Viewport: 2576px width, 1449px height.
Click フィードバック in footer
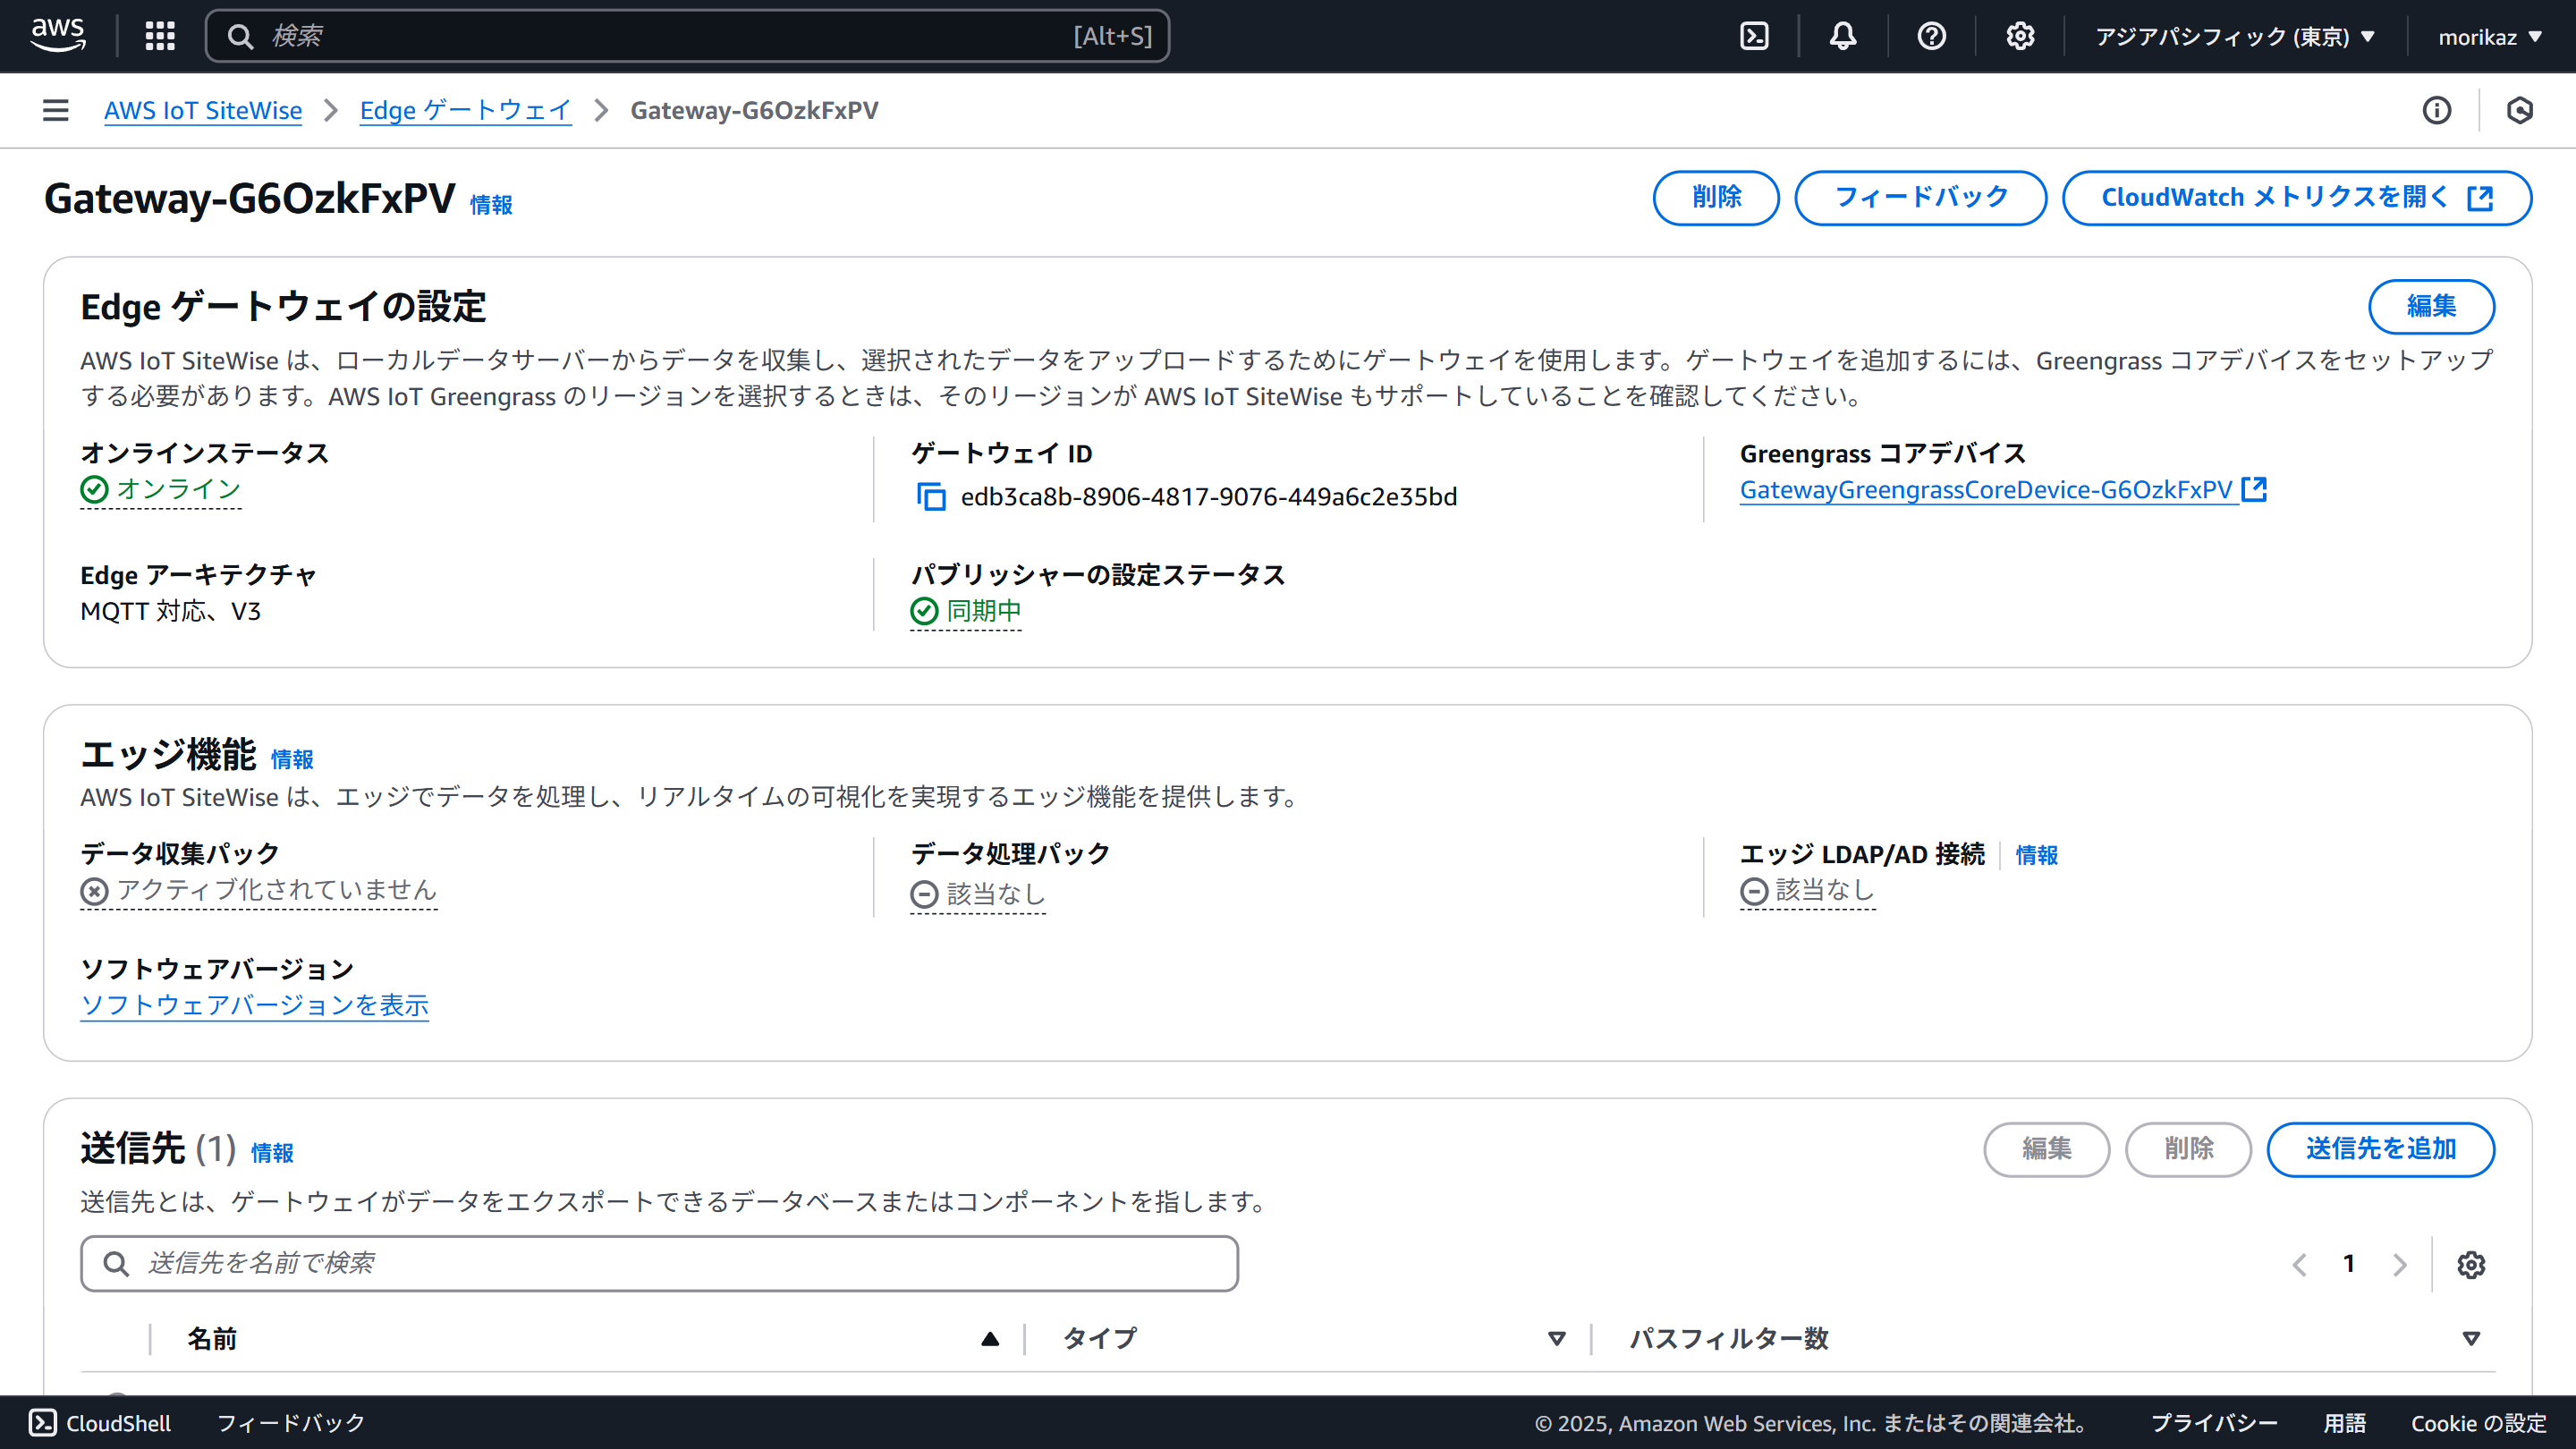click(x=291, y=1423)
